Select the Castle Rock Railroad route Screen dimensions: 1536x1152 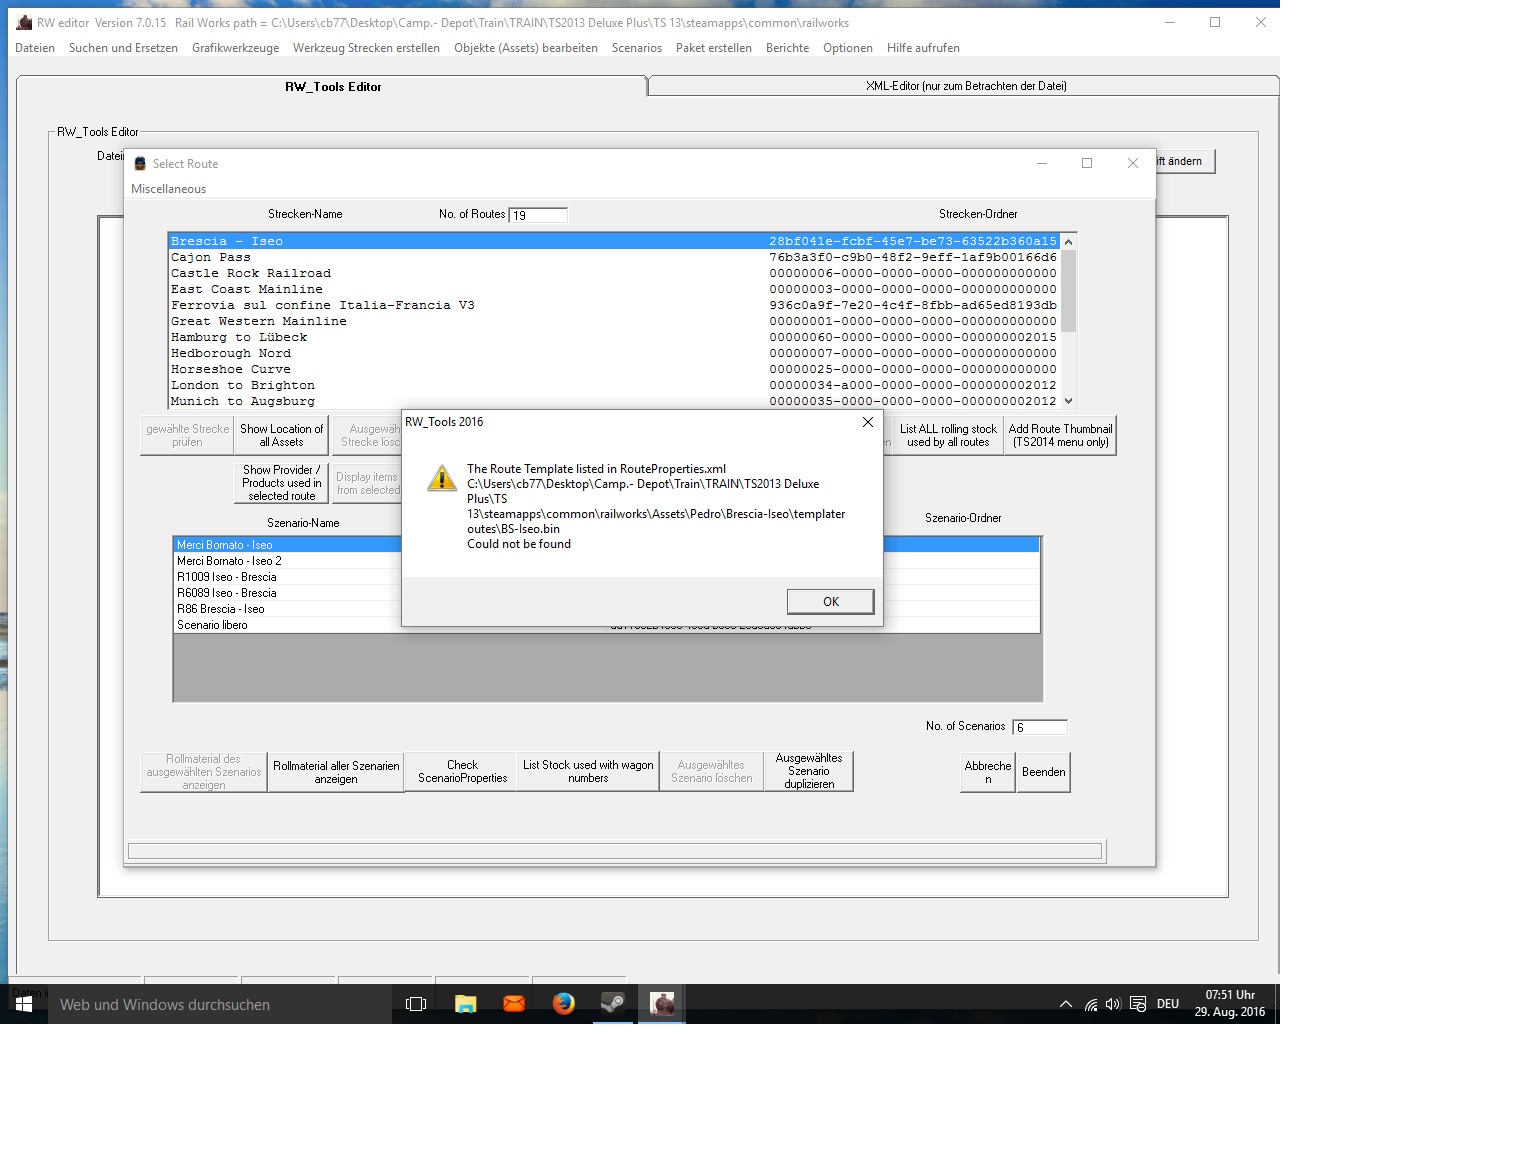[613, 273]
